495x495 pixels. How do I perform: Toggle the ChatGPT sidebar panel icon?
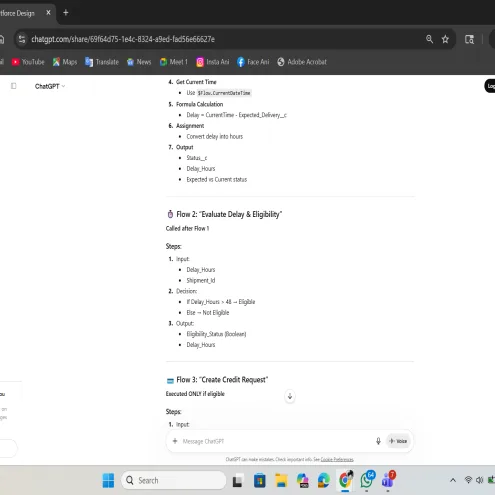14,86
